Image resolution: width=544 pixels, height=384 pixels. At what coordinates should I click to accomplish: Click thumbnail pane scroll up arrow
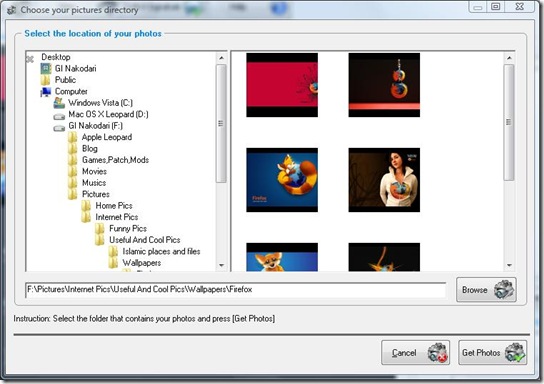click(509, 58)
